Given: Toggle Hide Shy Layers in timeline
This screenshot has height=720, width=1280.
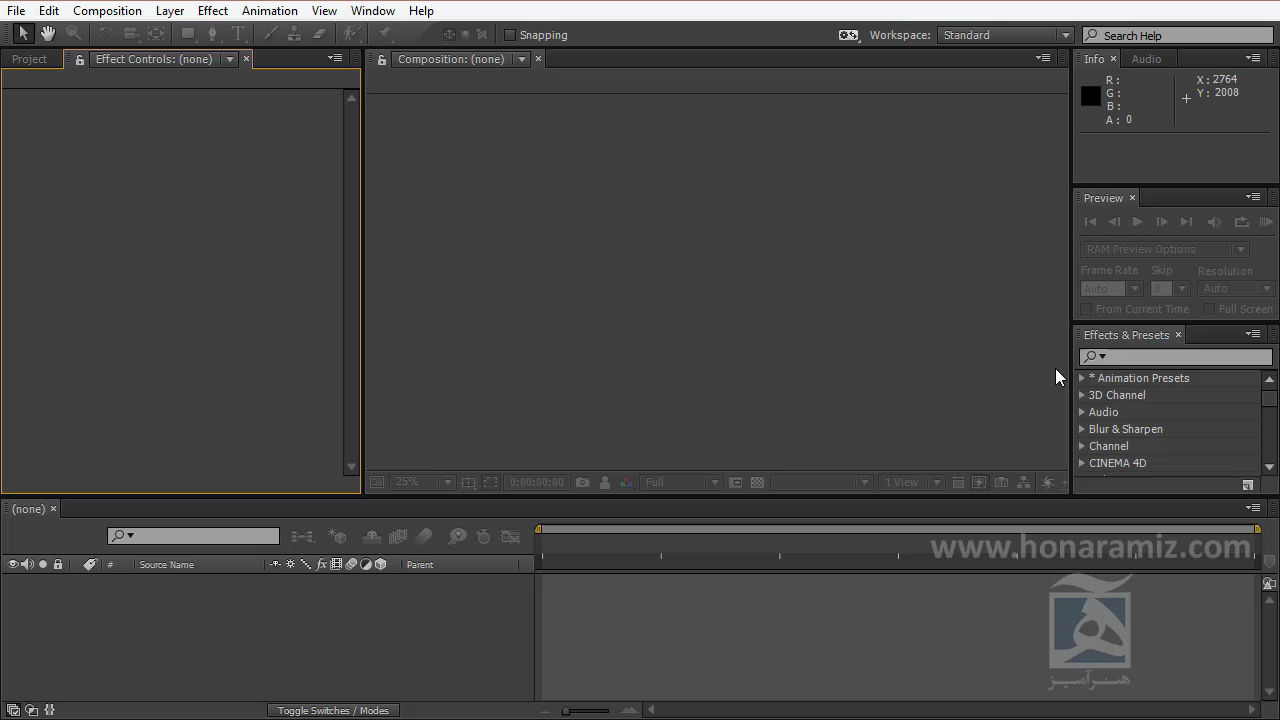Looking at the screenshot, I should (371, 537).
